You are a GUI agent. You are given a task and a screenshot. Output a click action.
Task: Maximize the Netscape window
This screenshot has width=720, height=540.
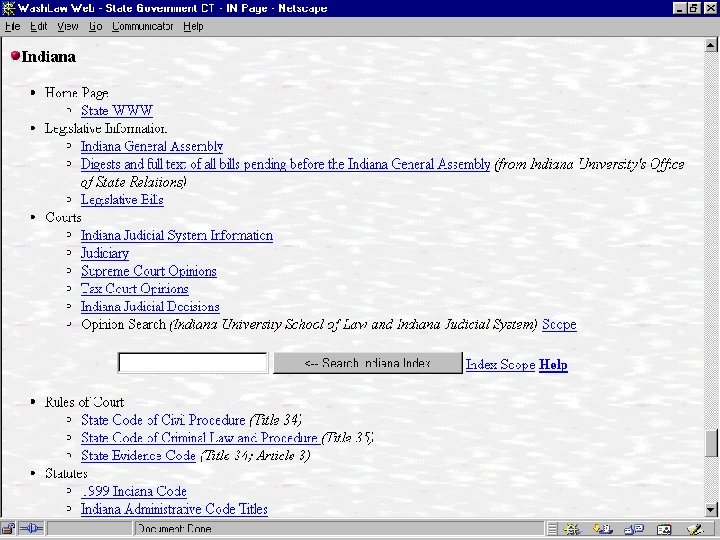(694, 8)
